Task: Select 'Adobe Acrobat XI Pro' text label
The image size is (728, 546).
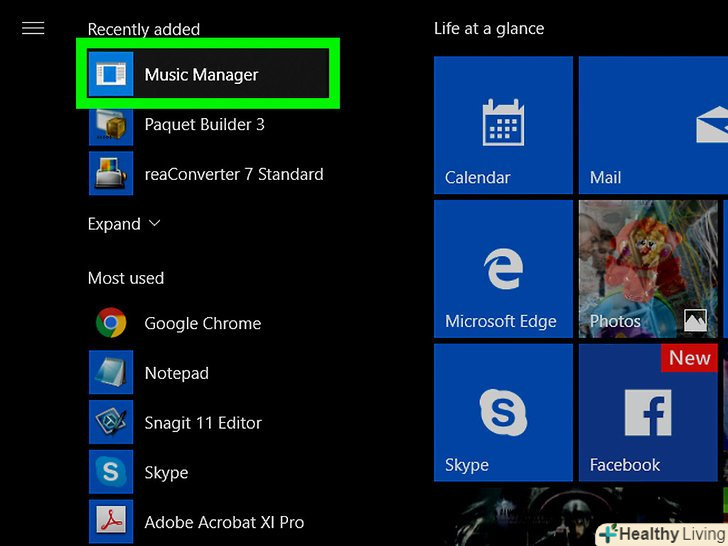Action: (x=224, y=522)
